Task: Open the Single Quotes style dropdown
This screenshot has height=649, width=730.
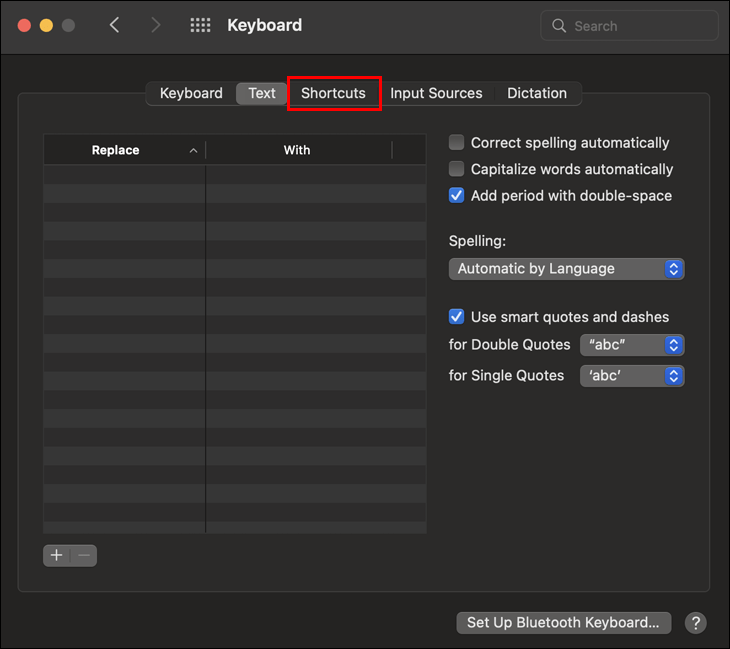Action: [x=632, y=376]
